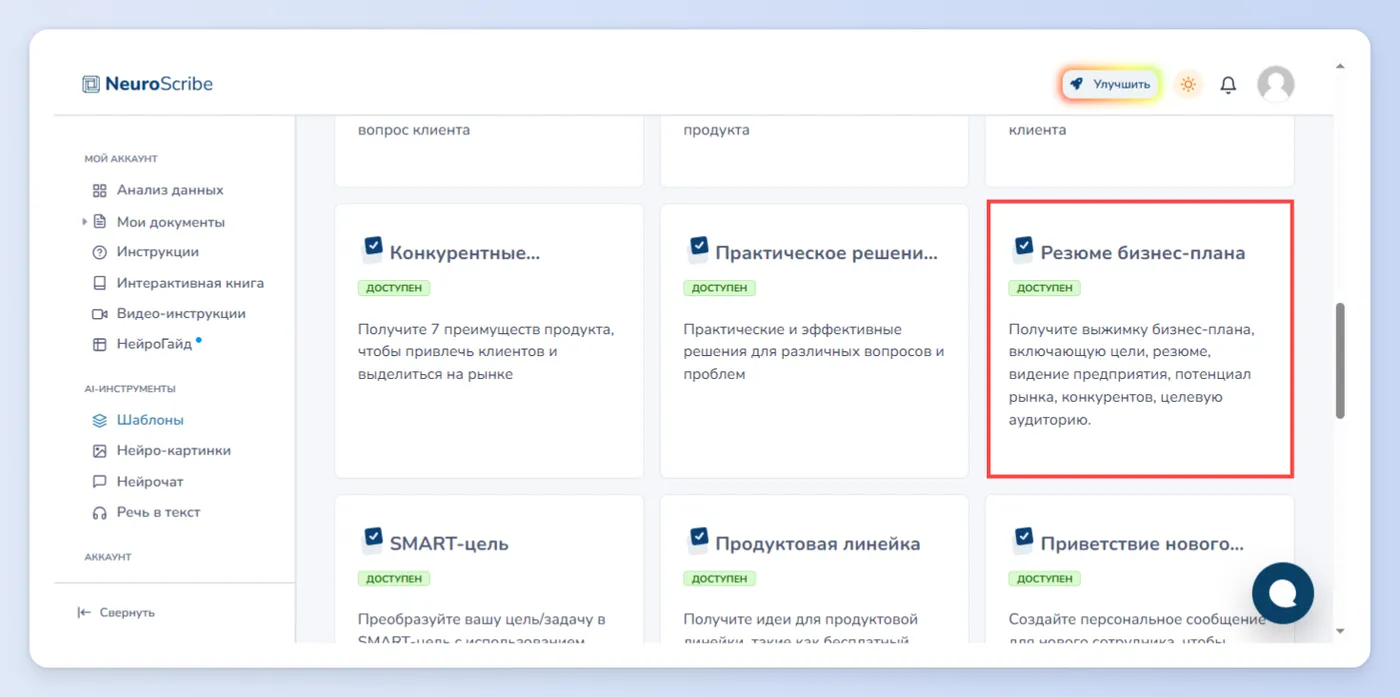Click ДОСТУПЕН badge on Практическое решение card
The image size is (1400, 697).
coord(720,288)
